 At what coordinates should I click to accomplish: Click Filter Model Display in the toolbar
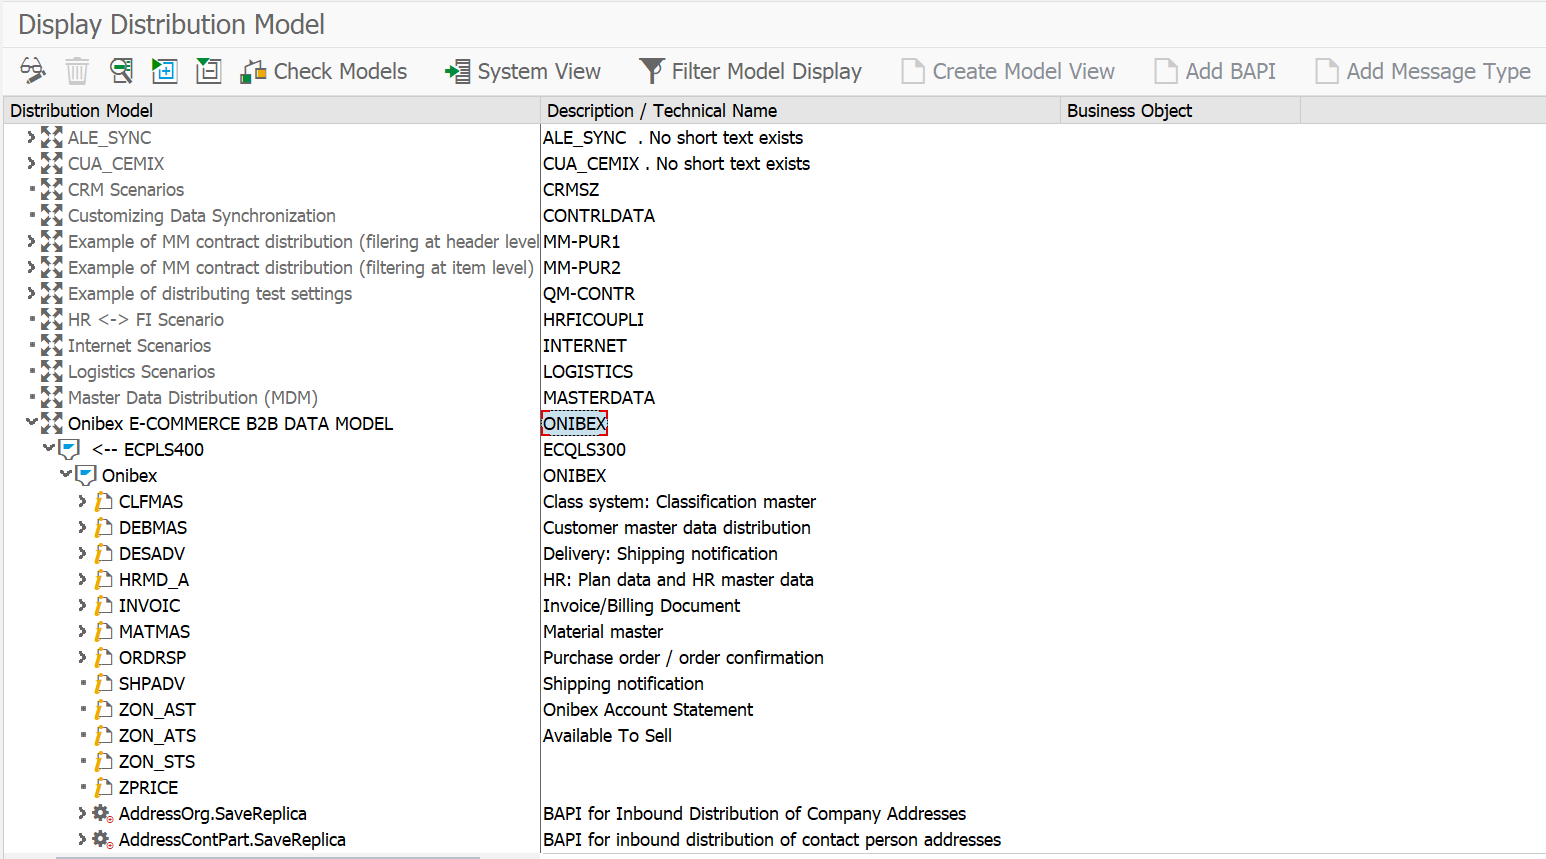pyautogui.click(x=750, y=71)
